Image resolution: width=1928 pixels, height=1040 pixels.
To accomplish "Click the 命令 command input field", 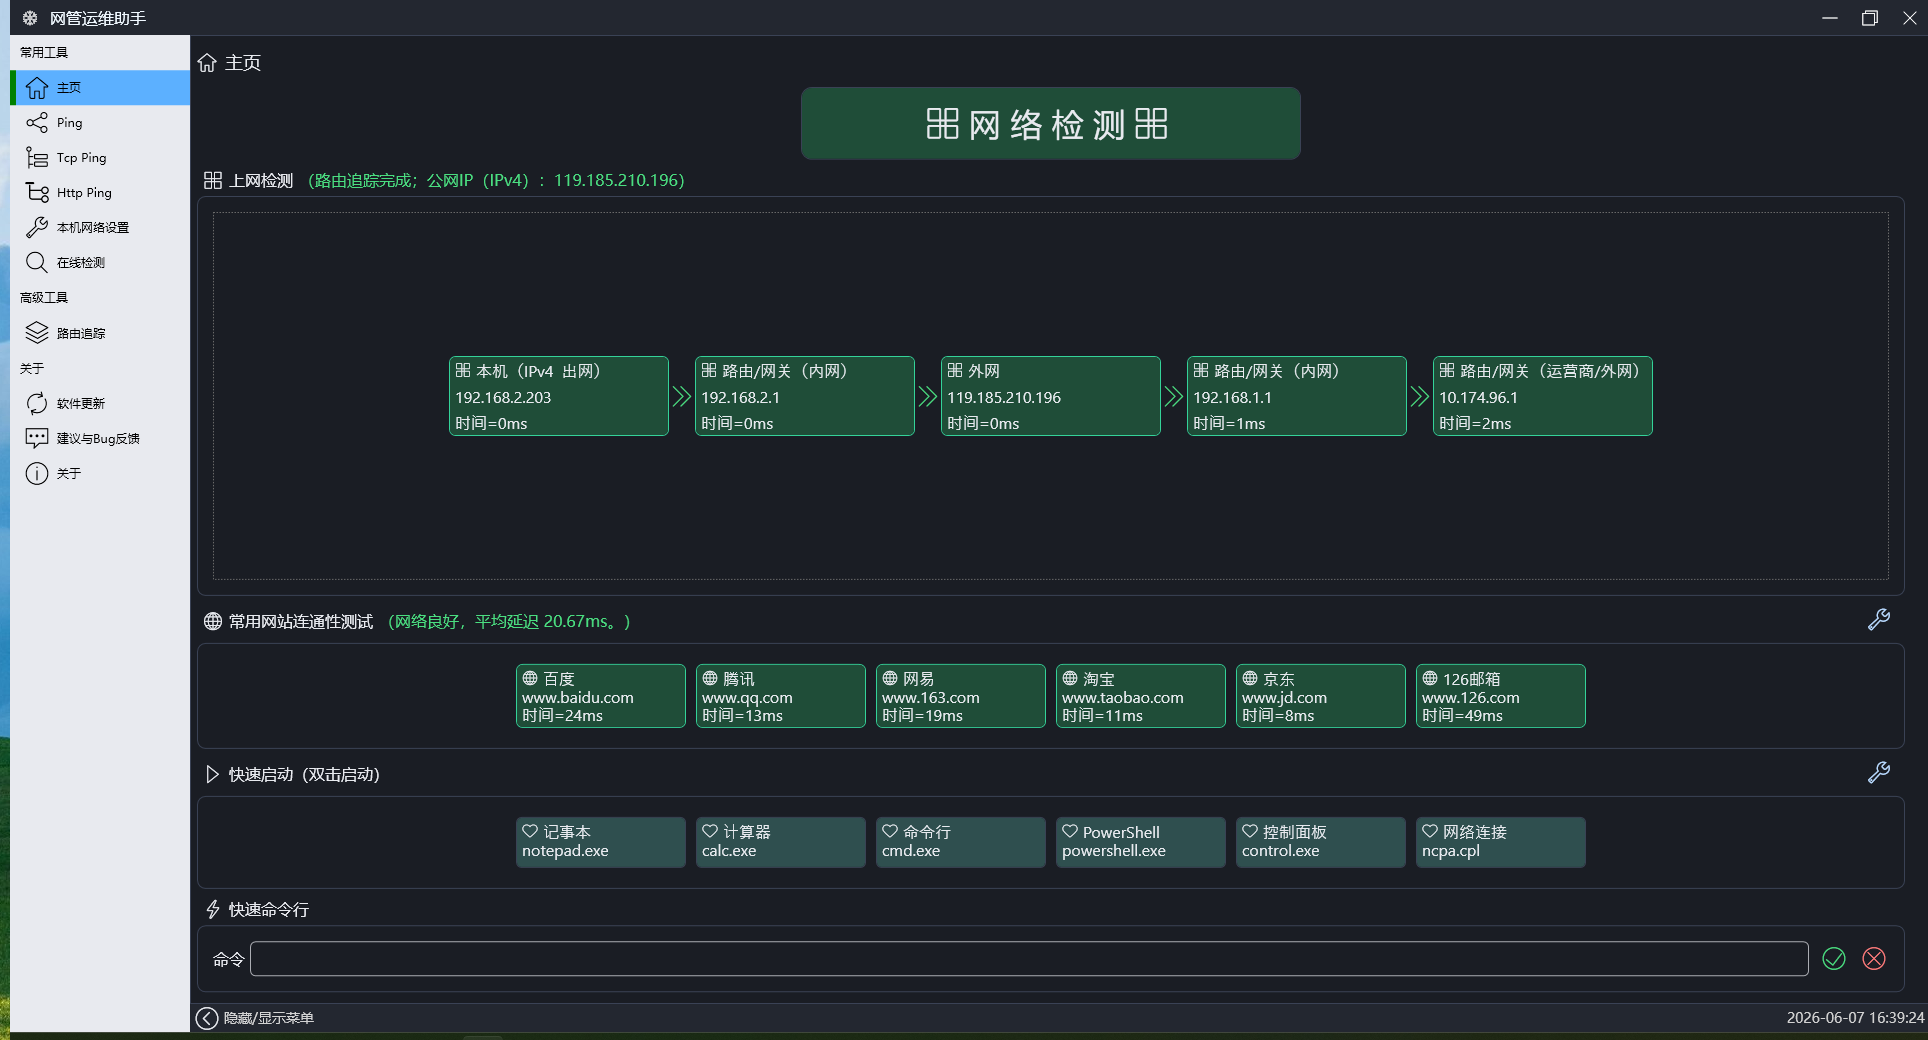I will 1029,959.
